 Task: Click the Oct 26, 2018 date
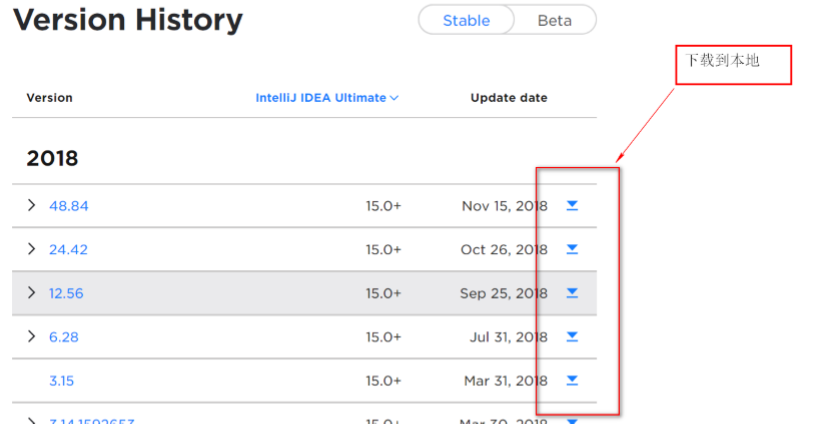click(504, 250)
